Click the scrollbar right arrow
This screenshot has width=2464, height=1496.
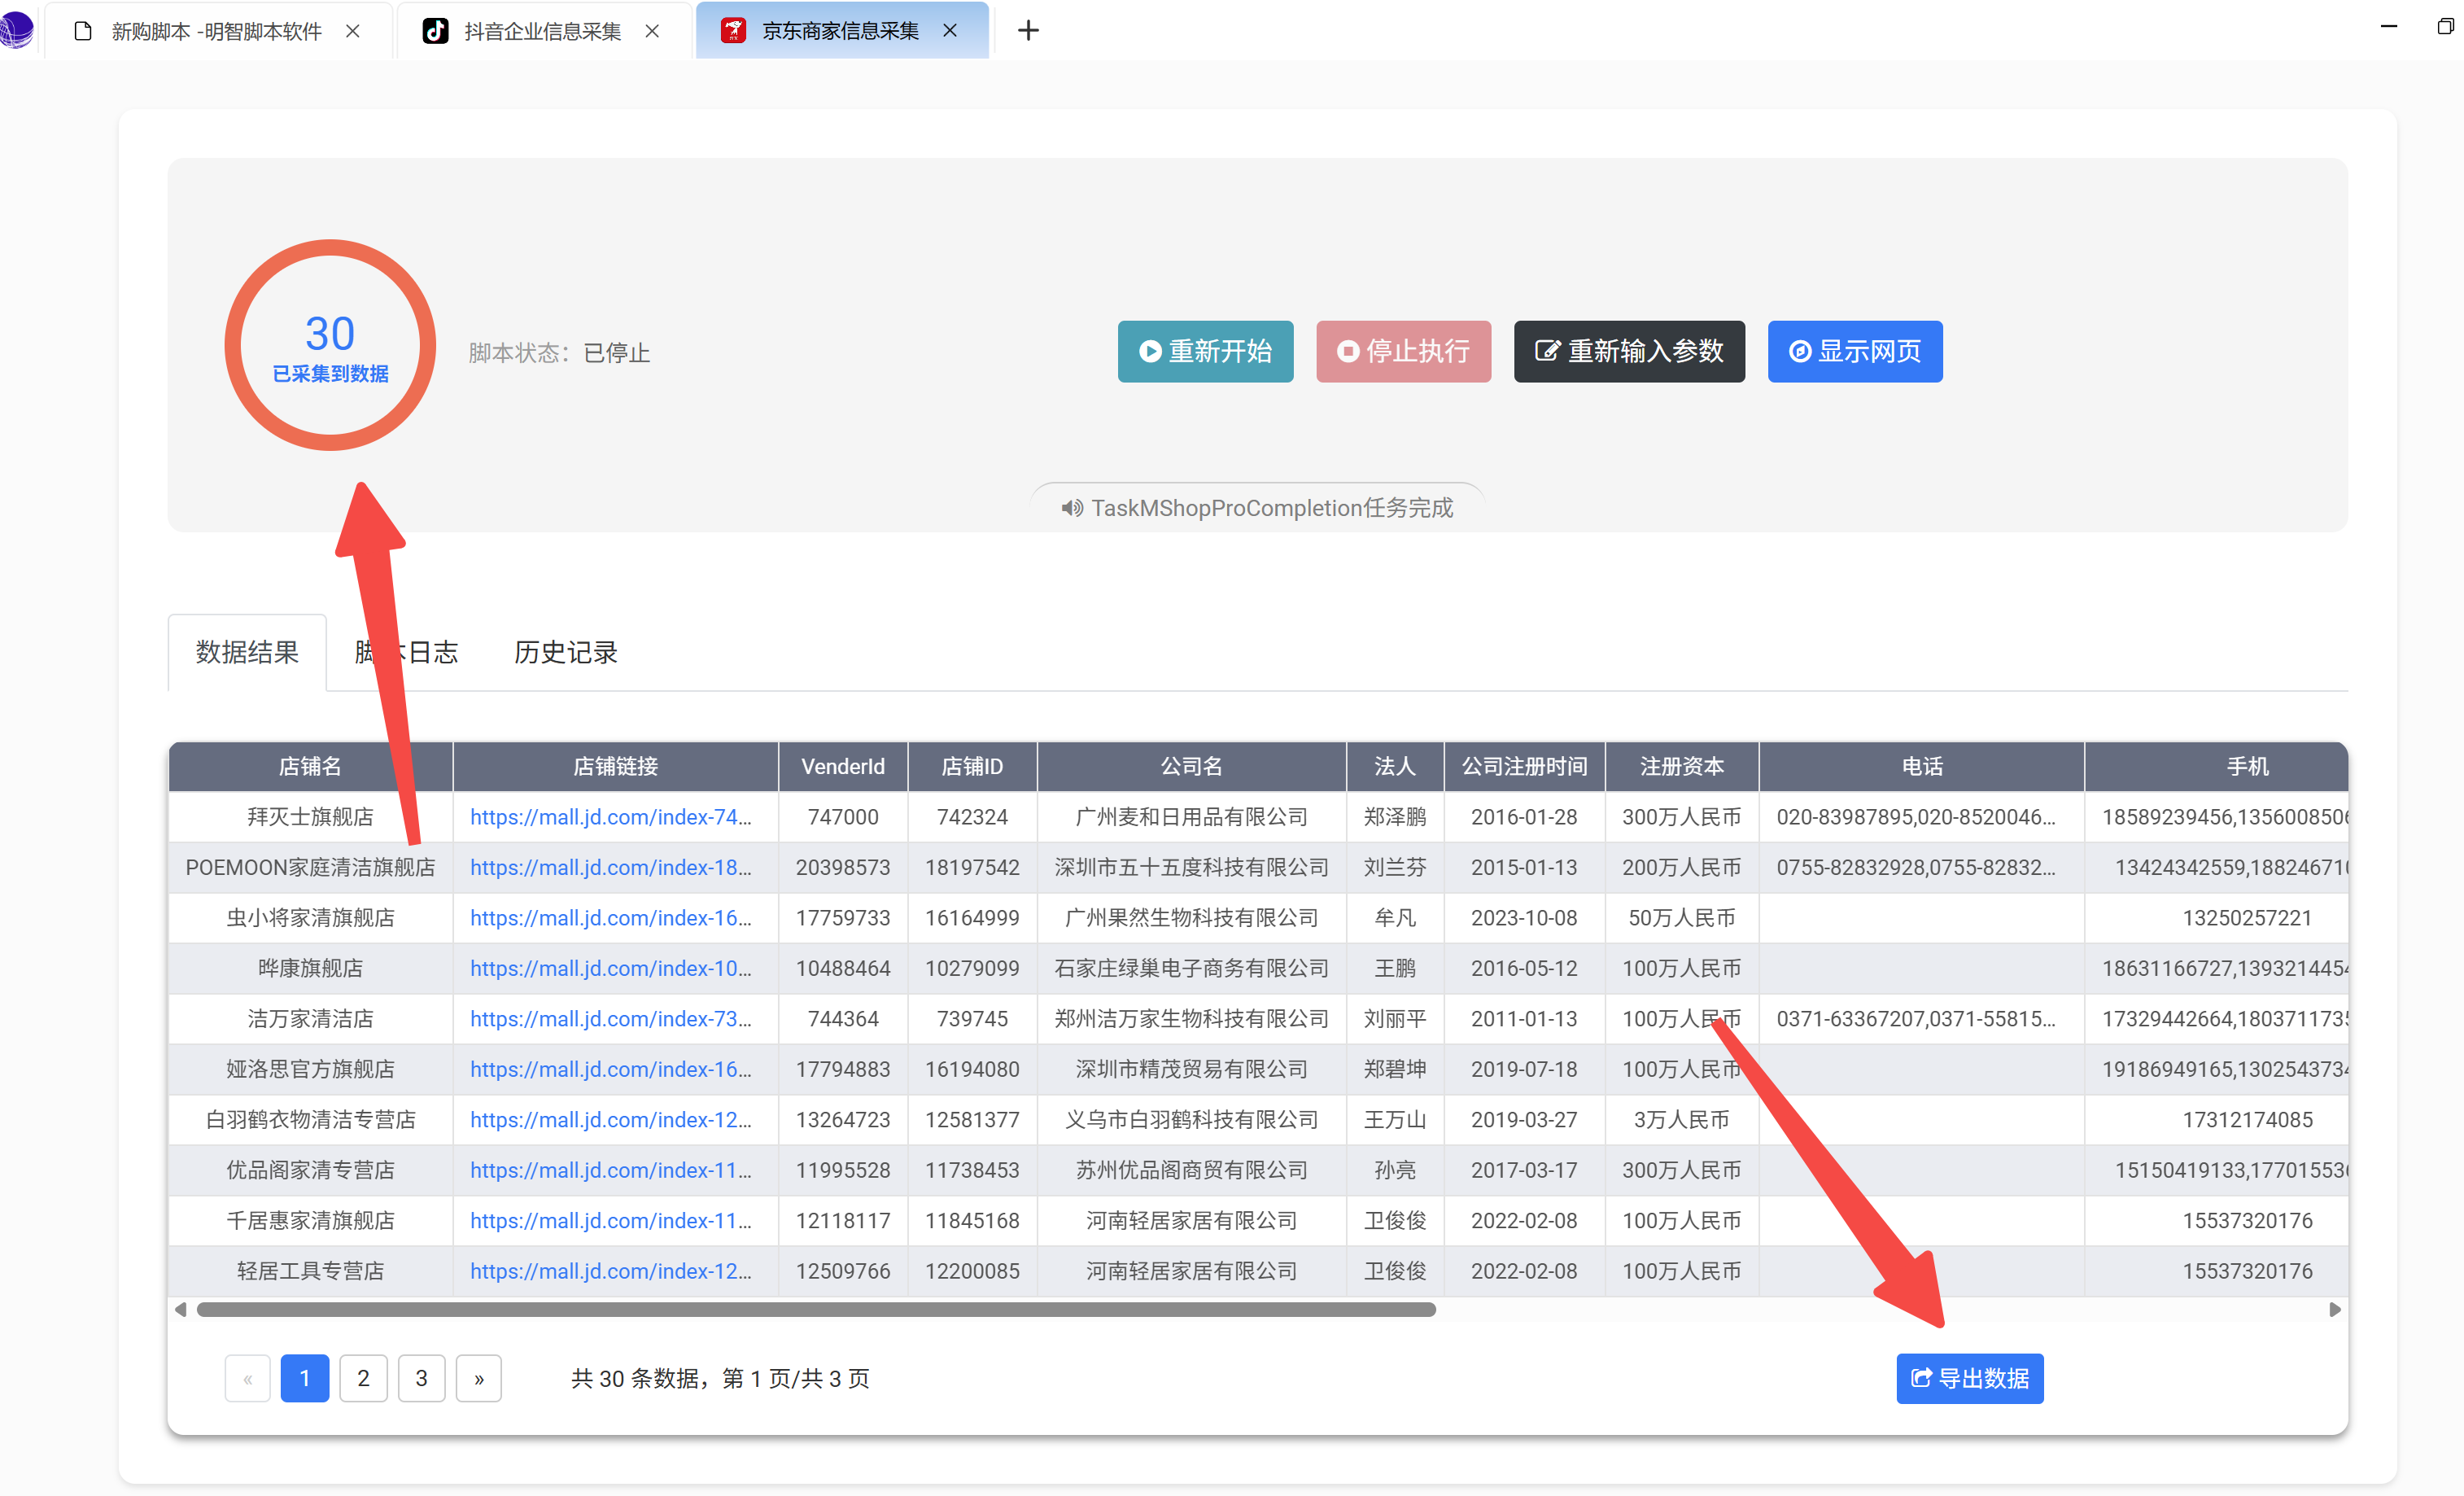(2335, 1309)
